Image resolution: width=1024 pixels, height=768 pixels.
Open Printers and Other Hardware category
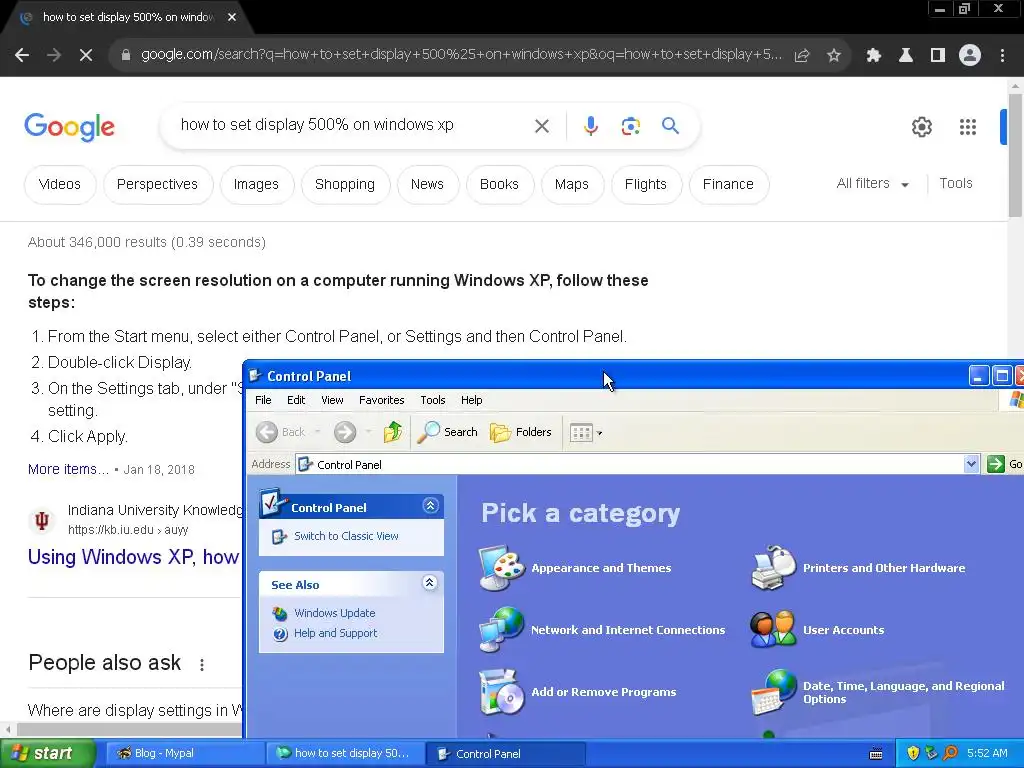pos(858,568)
